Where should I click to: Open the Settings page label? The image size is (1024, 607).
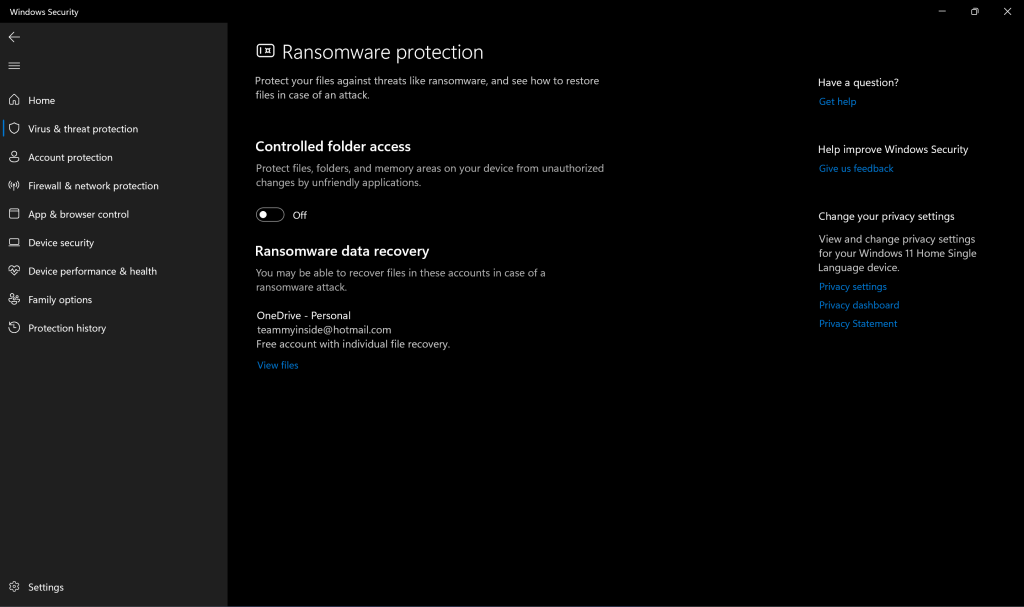[46, 587]
